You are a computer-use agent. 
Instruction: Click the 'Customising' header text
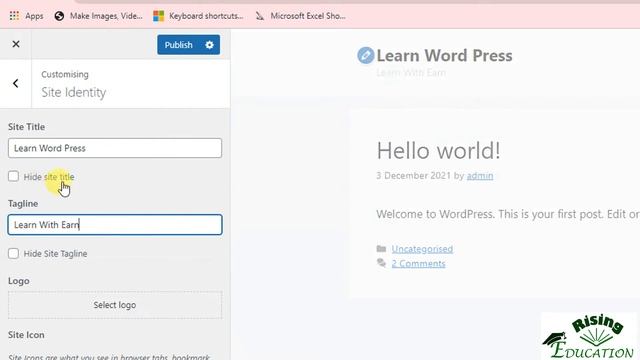click(65, 74)
